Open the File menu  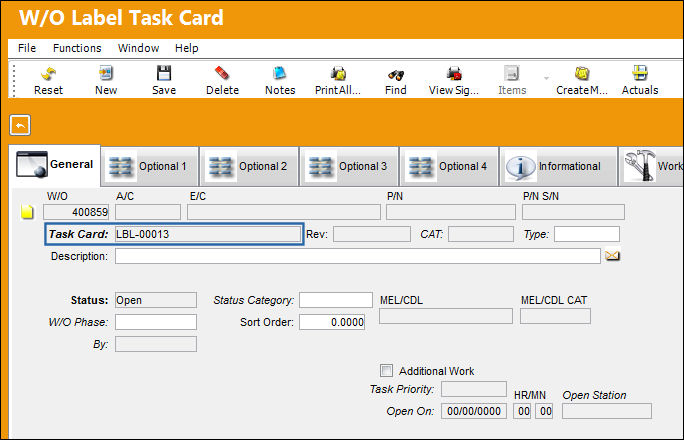(x=27, y=48)
